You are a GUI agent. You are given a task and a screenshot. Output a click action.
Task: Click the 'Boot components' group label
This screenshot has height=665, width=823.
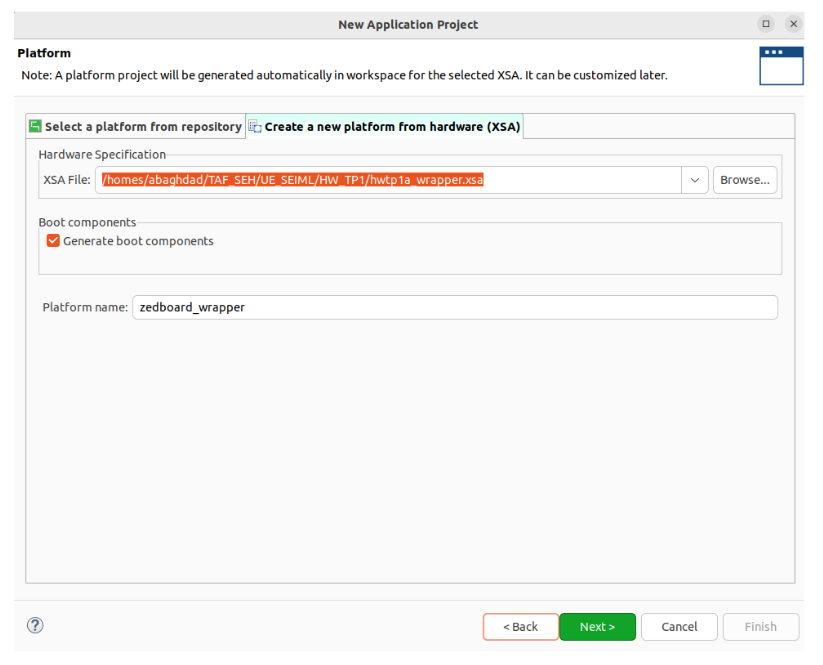(87, 222)
